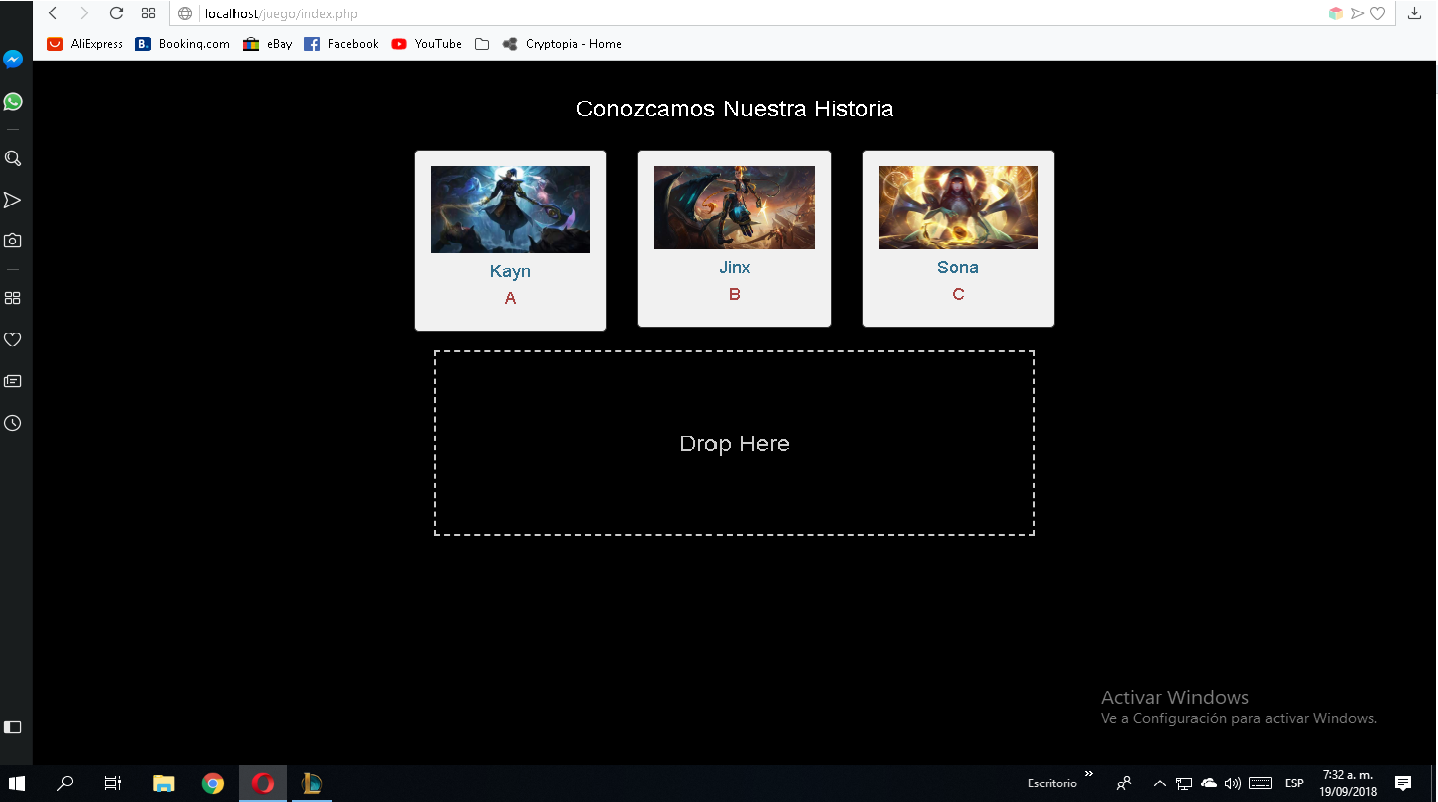Click the Kayn champion image
This screenshot has height=802, width=1438.
510,209
